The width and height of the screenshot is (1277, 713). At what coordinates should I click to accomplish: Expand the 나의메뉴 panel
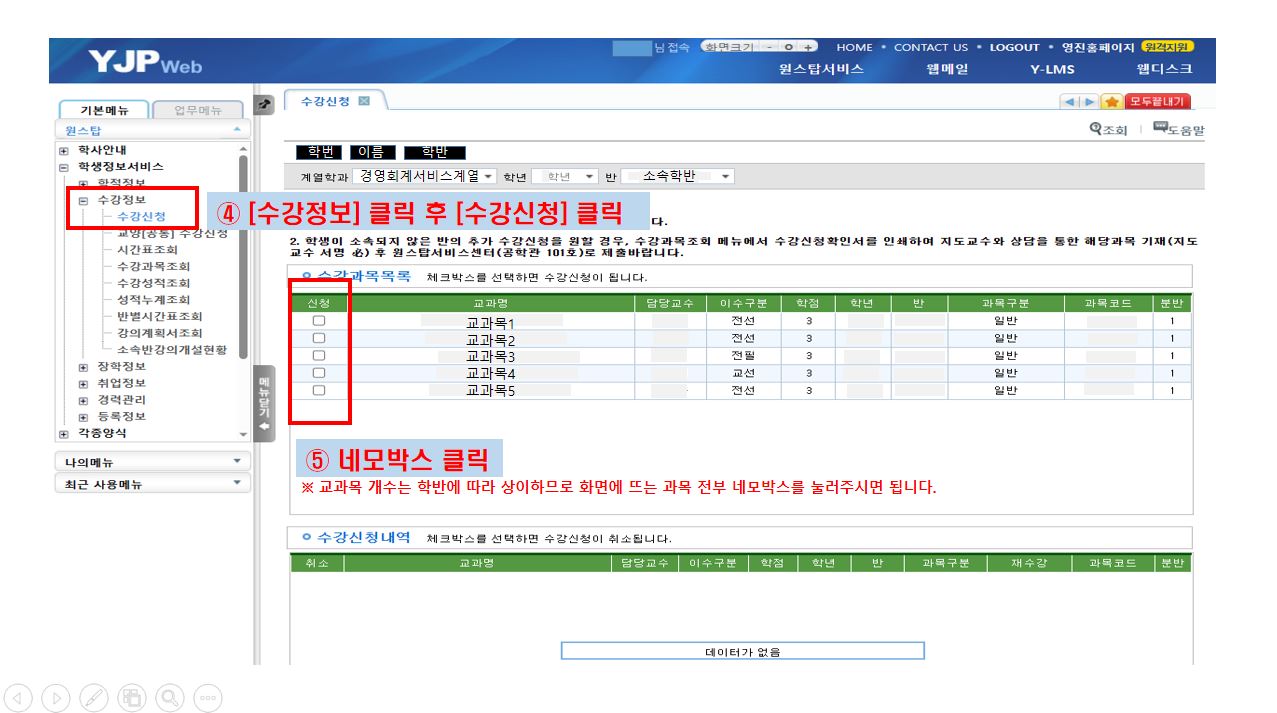click(x=152, y=462)
